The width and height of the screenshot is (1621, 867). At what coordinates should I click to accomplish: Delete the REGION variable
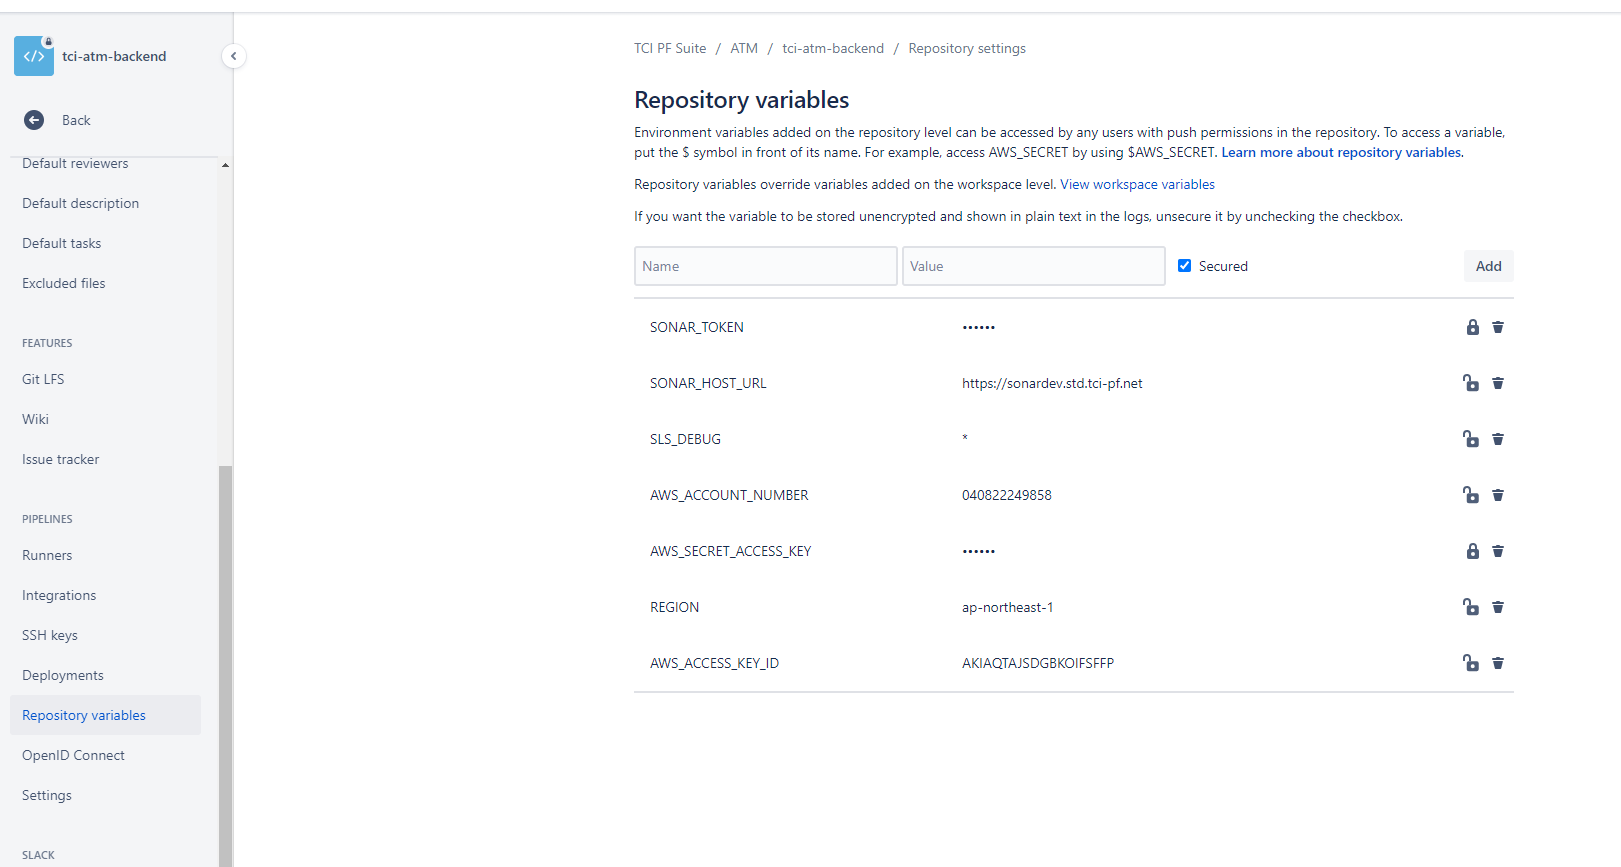pos(1497,607)
